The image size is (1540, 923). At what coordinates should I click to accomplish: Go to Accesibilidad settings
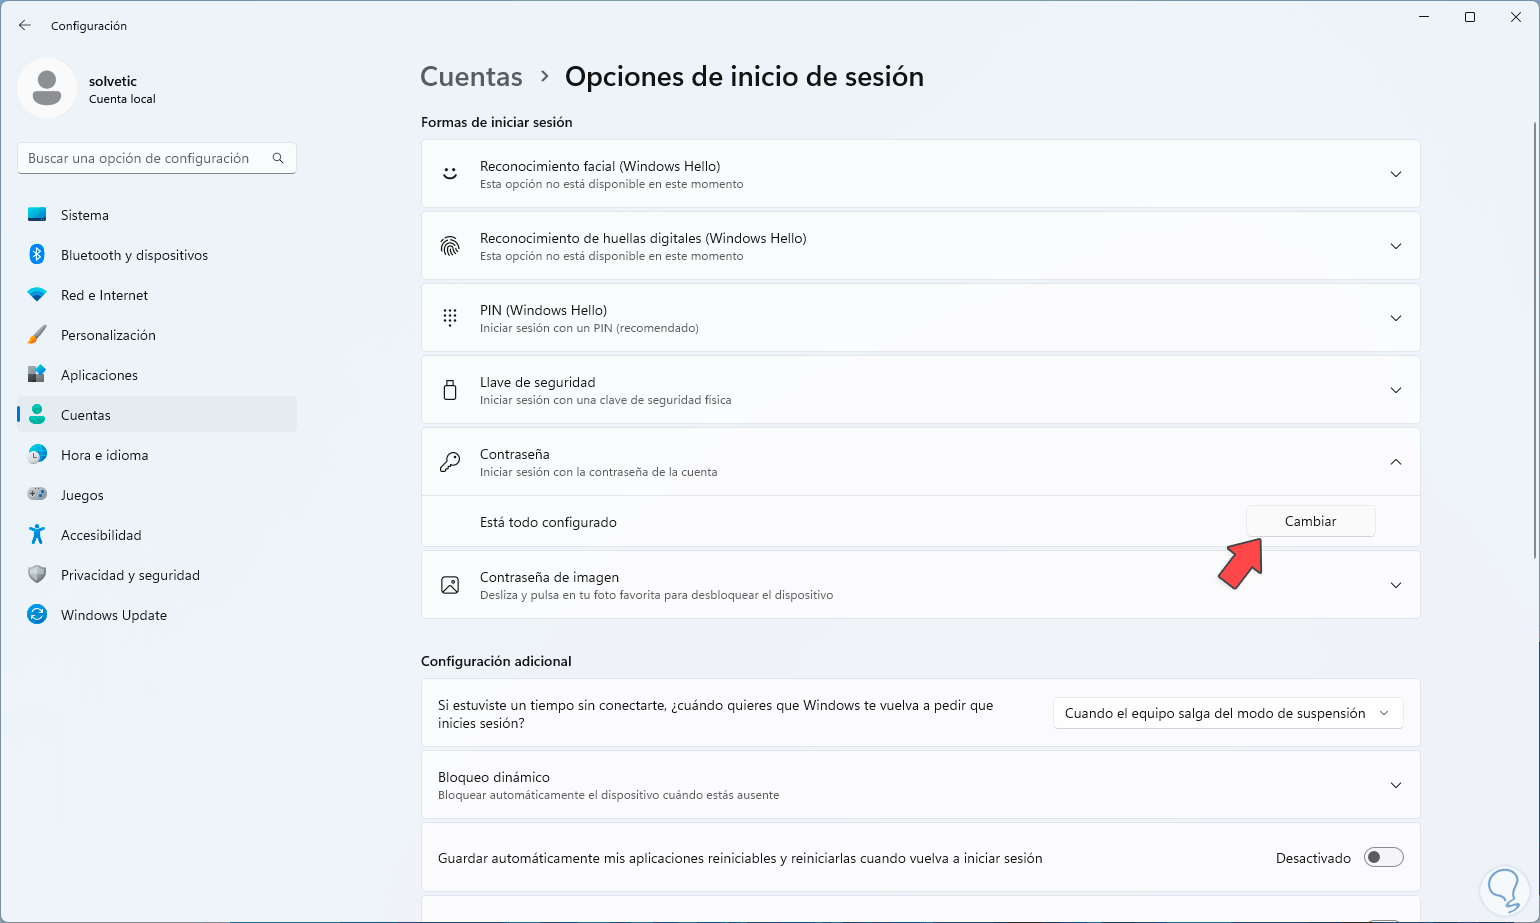click(157, 535)
